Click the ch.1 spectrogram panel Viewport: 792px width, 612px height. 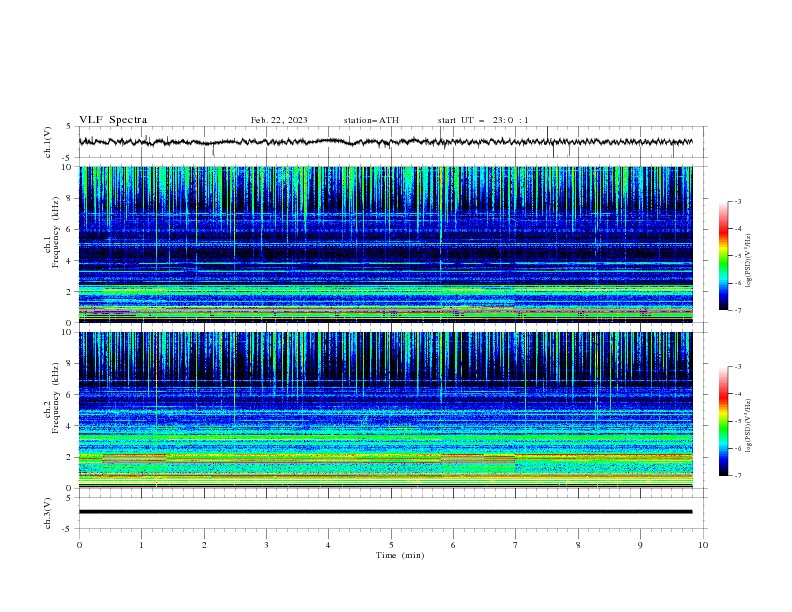385,244
